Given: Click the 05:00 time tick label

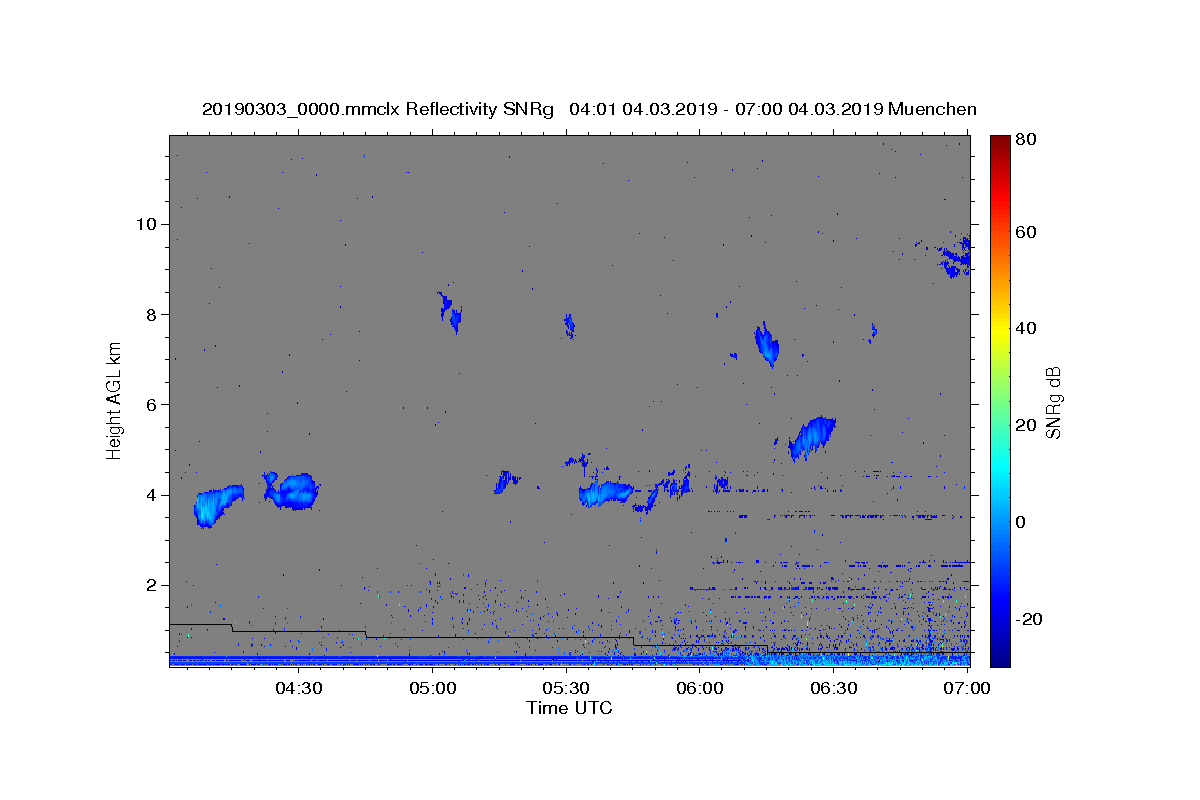Looking at the screenshot, I should [x=433, y=688].
